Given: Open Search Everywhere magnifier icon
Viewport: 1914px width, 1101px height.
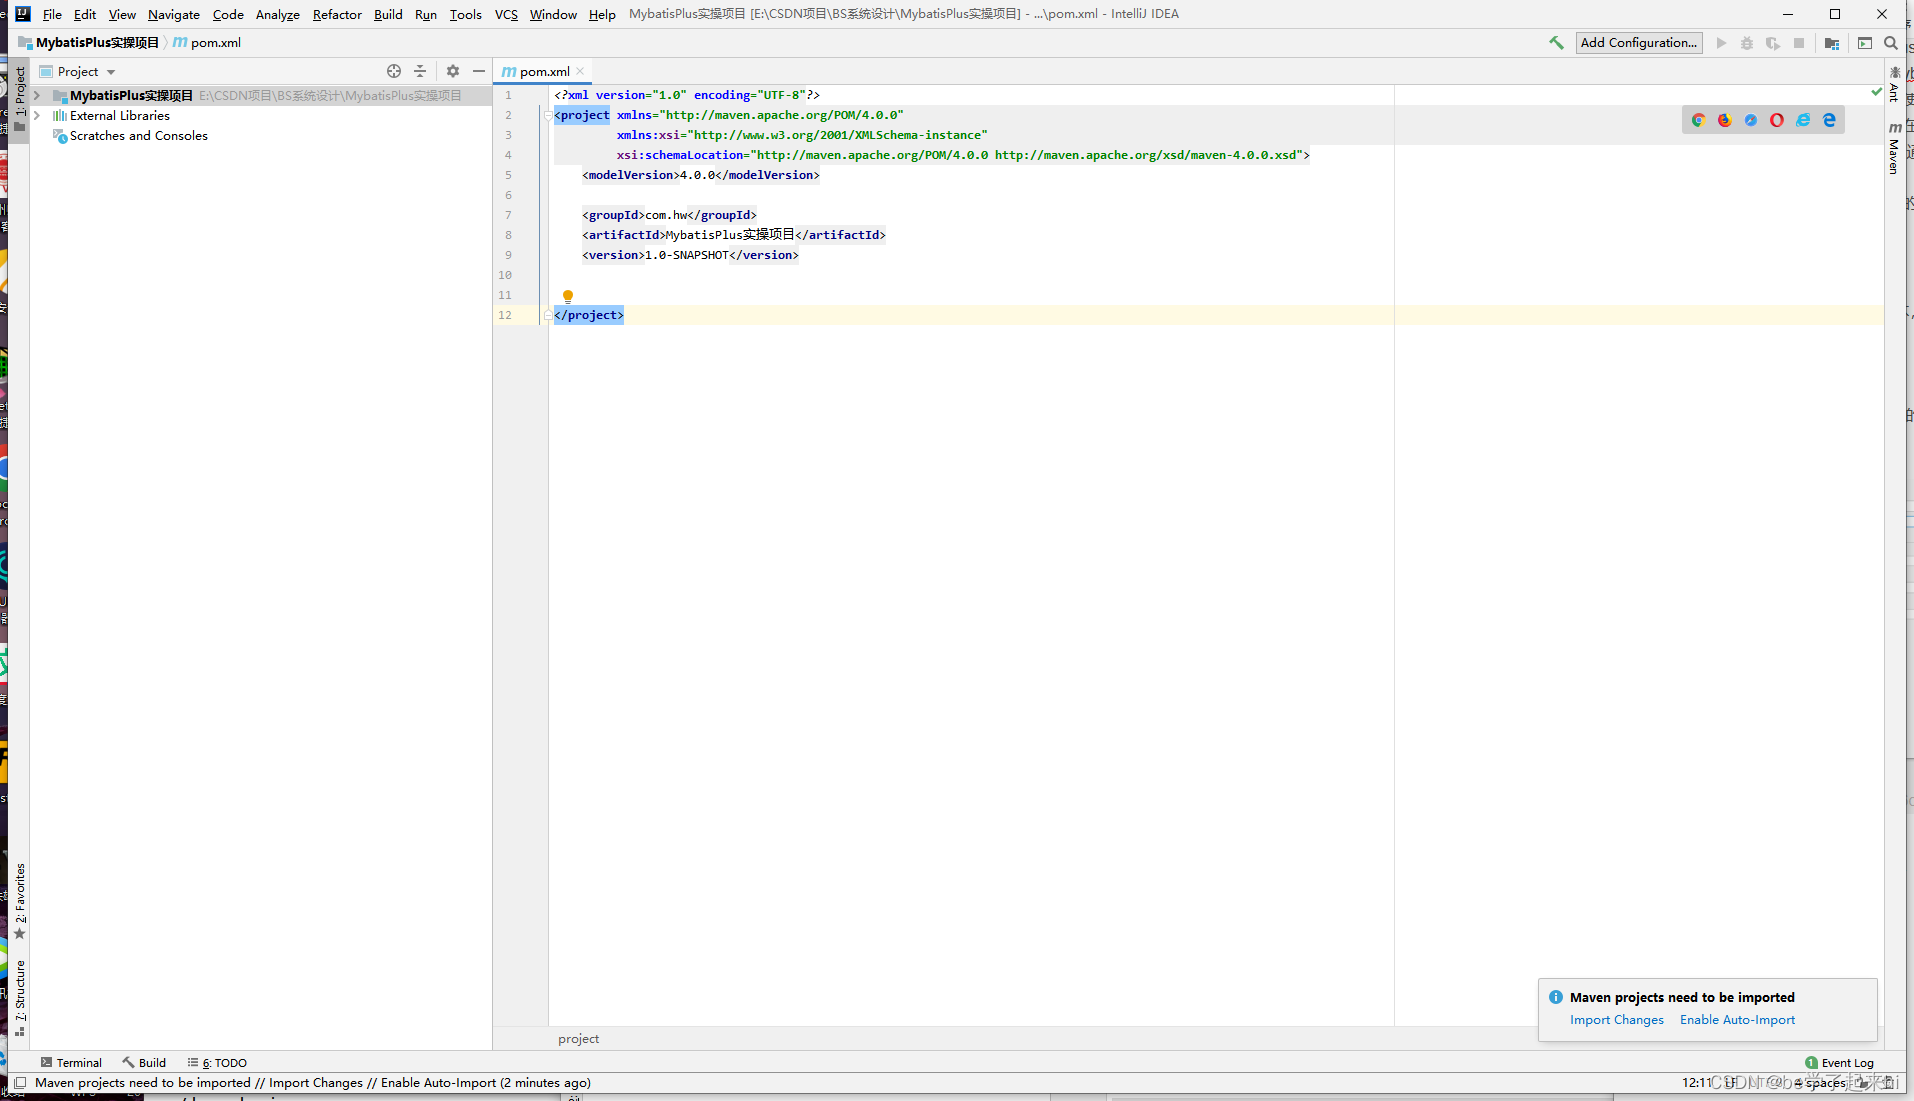Looking at the screenshot, I should [x=1891, y=43].
